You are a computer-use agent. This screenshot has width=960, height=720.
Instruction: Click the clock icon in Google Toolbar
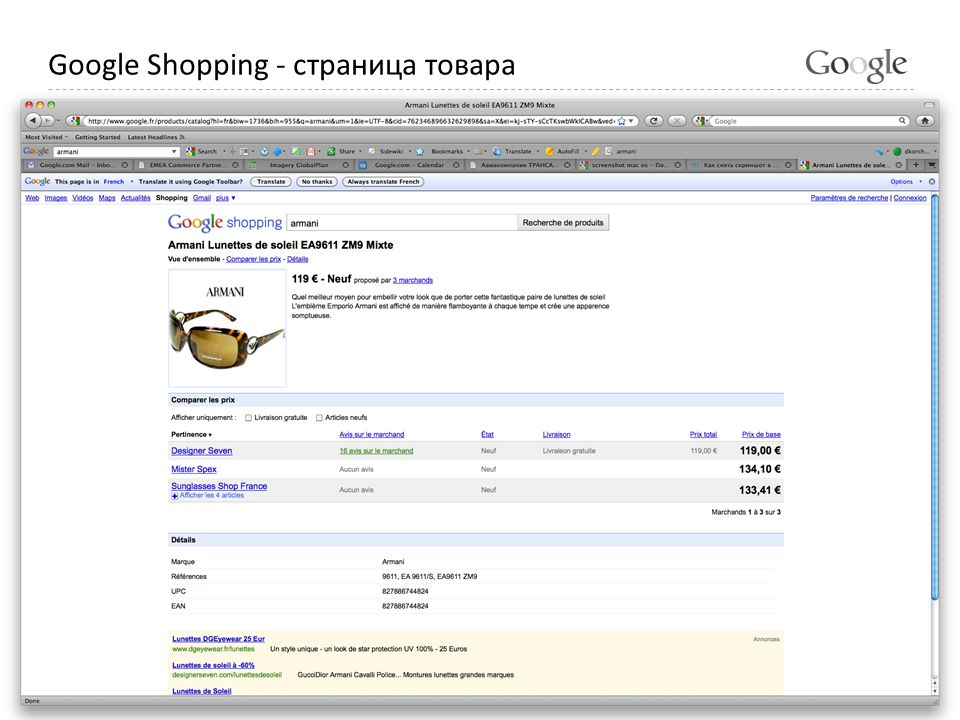[x=264, y=151]
